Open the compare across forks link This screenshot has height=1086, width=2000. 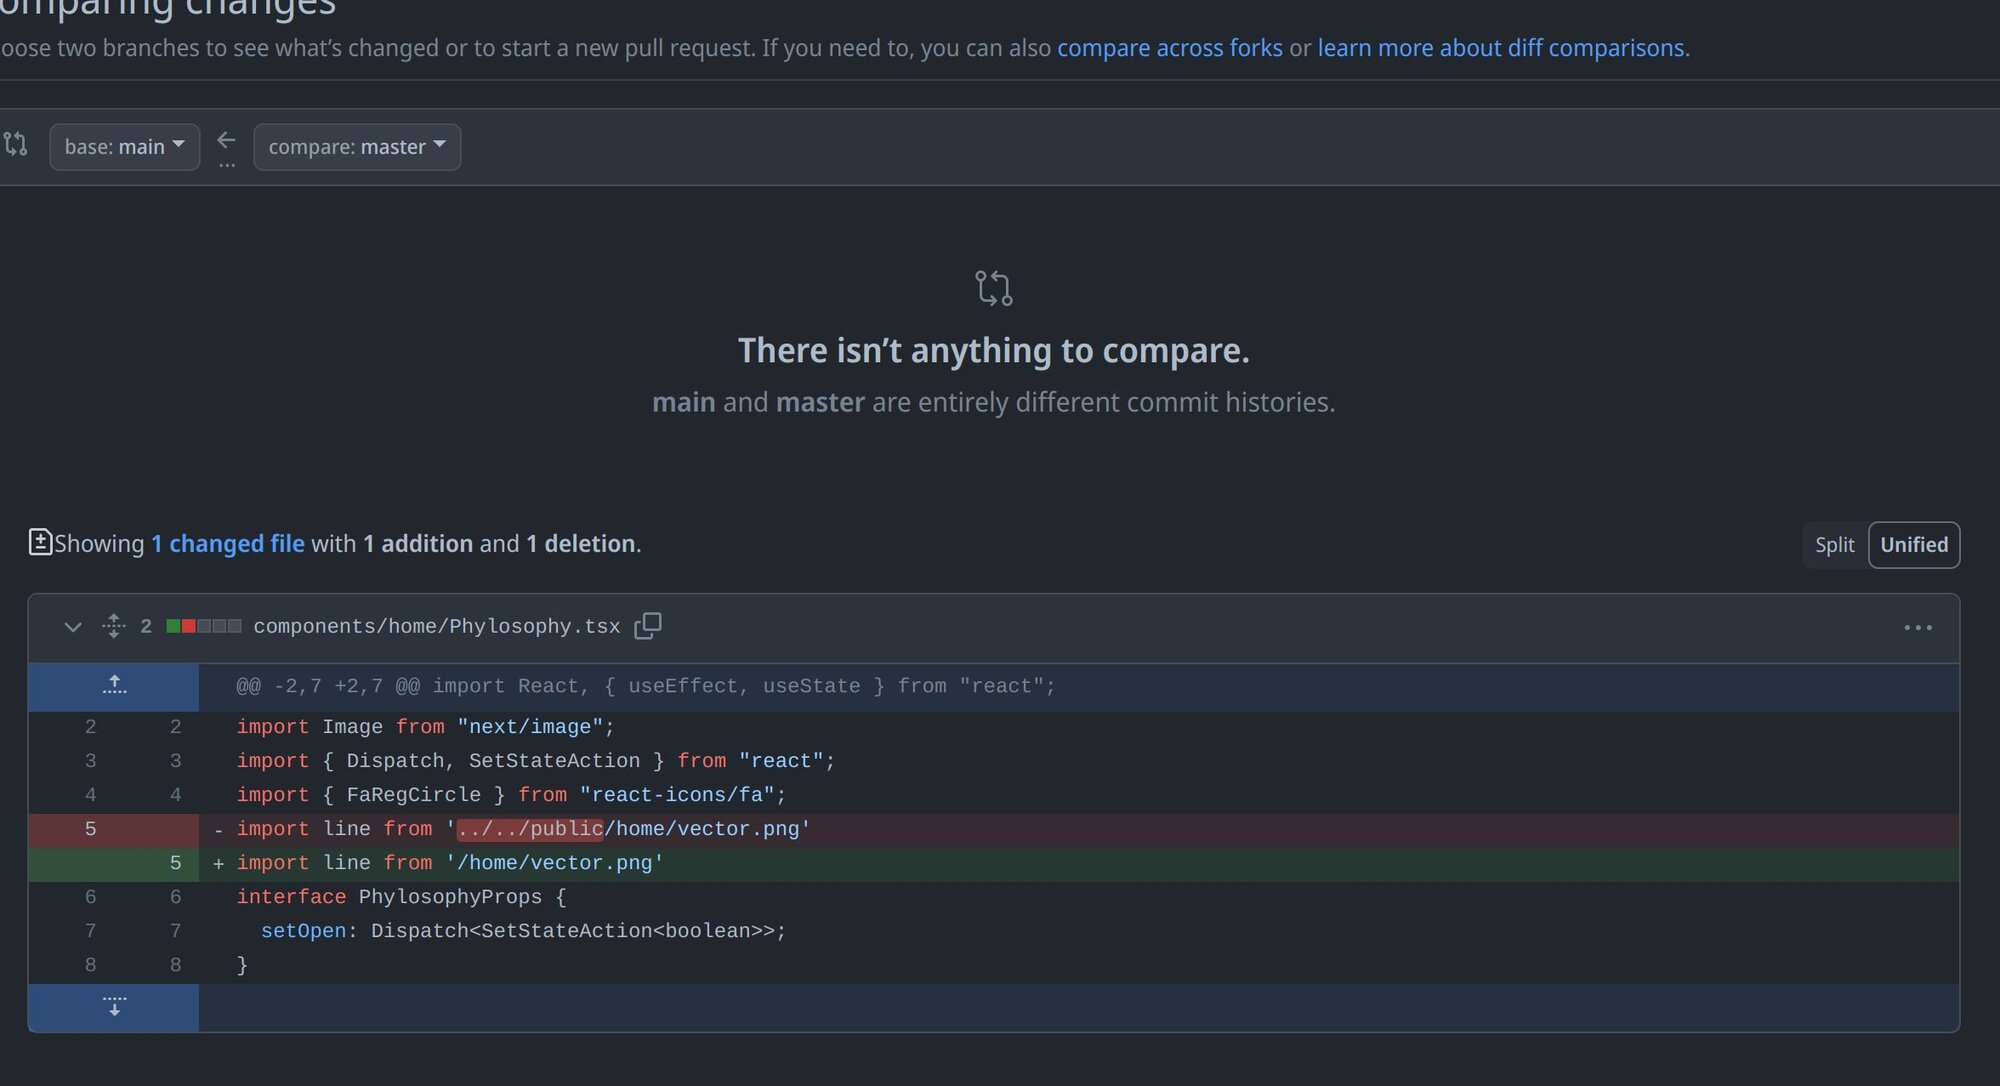pos(1169,48)
